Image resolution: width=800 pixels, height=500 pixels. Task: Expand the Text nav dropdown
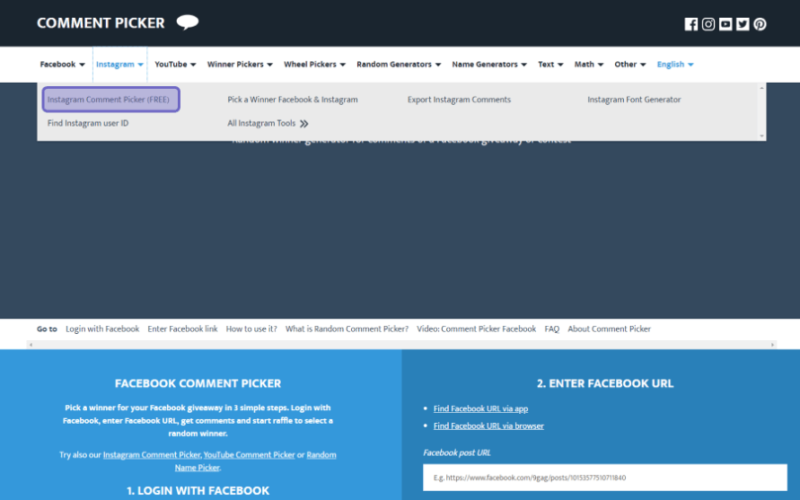[x=551, y=64]
